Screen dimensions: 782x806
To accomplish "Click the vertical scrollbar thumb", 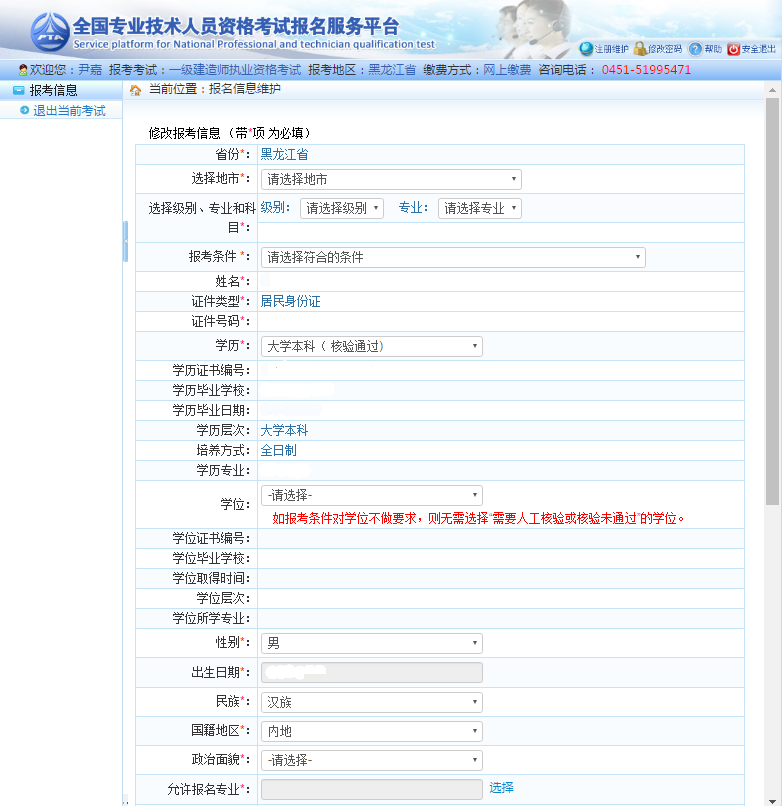I will click(x=773, y=300).
